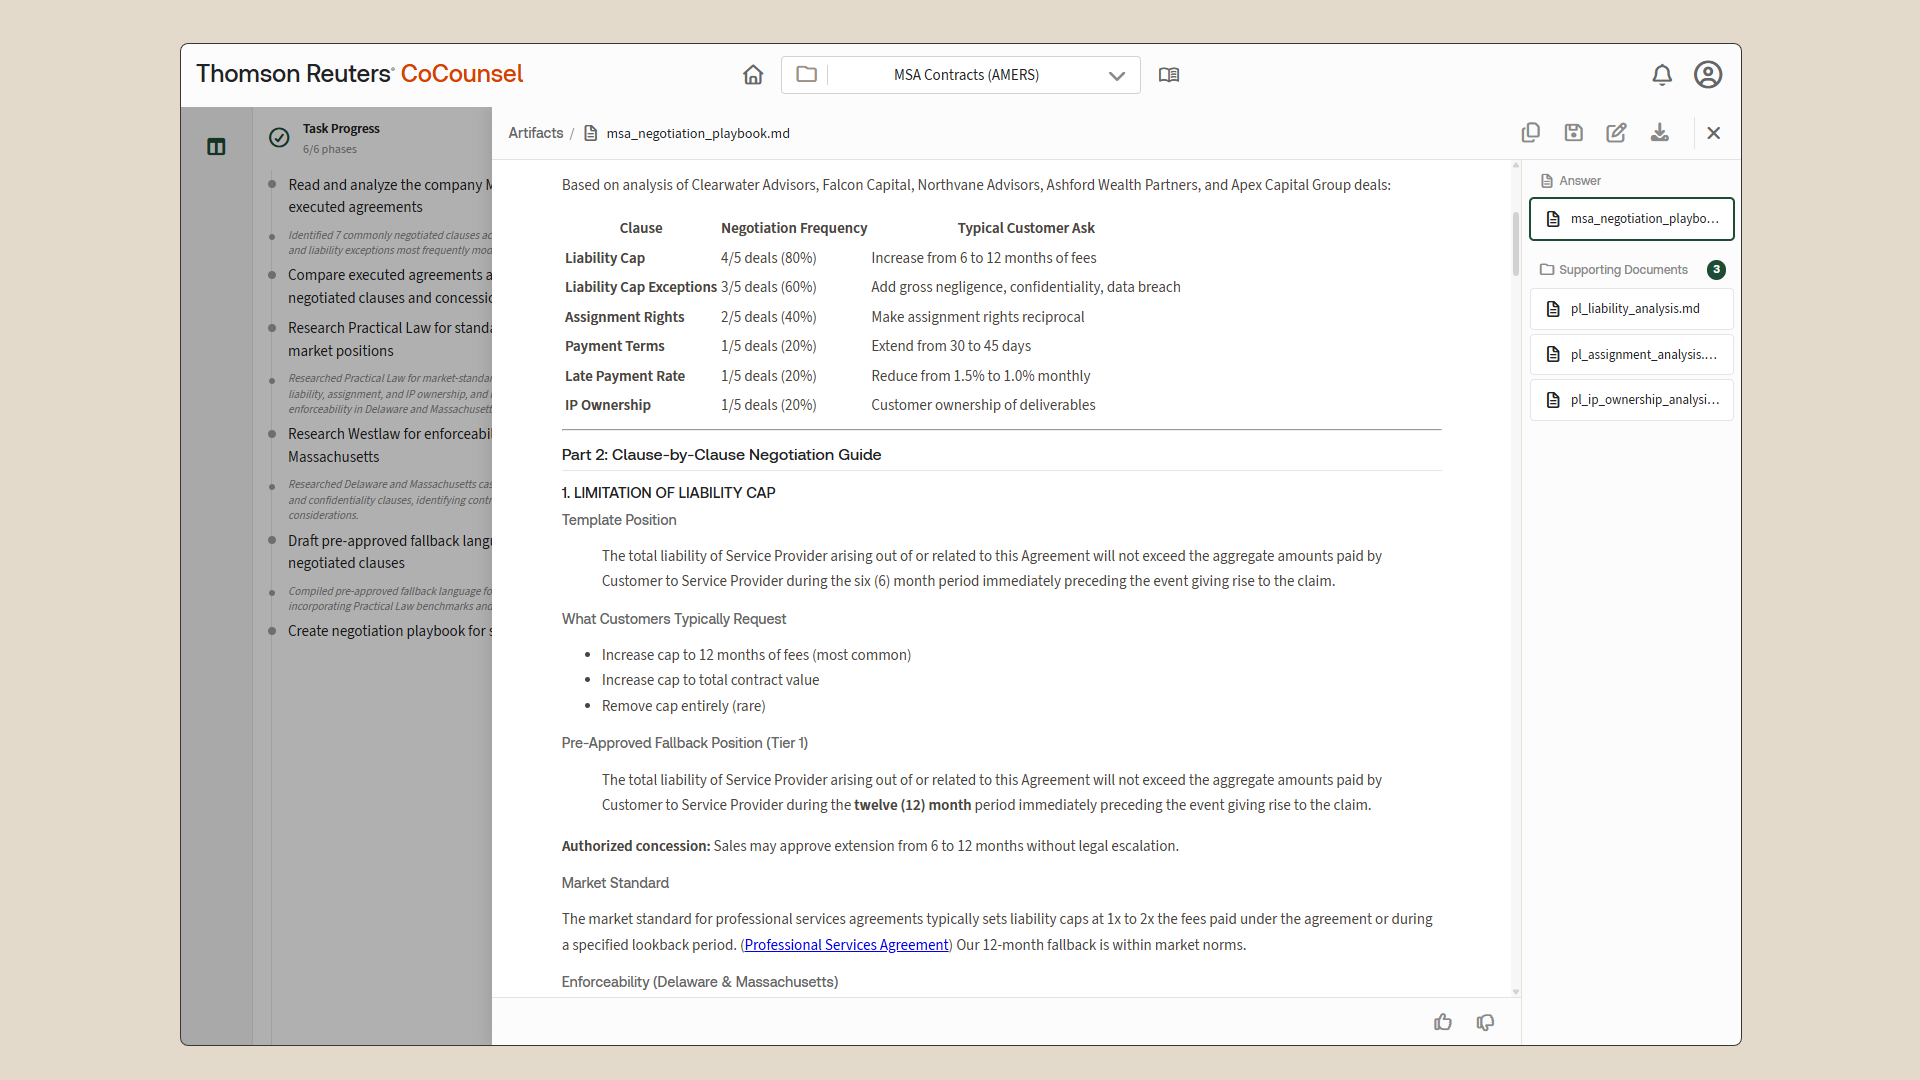Save the playbook artifact

pyautogui.click(x=1573, y=133)
